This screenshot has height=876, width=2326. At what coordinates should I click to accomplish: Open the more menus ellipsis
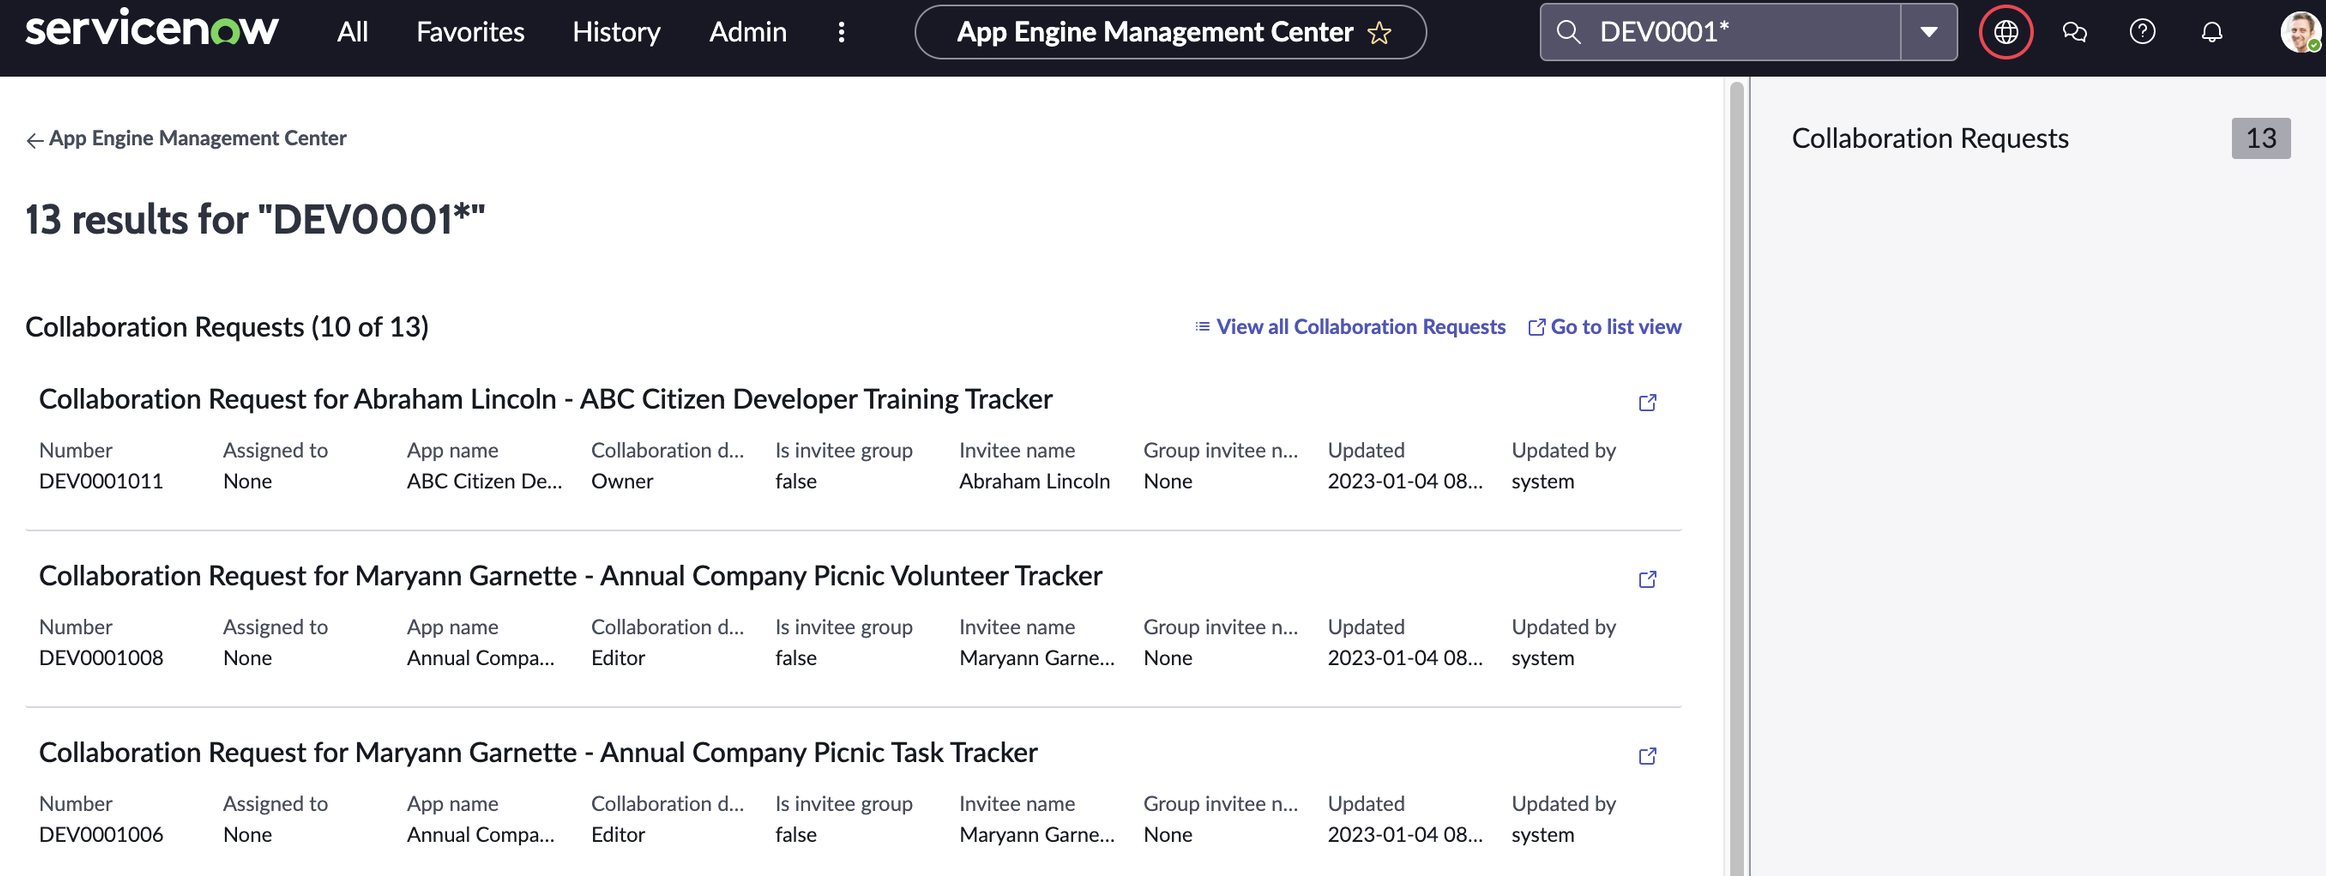(x=842, y=32)
